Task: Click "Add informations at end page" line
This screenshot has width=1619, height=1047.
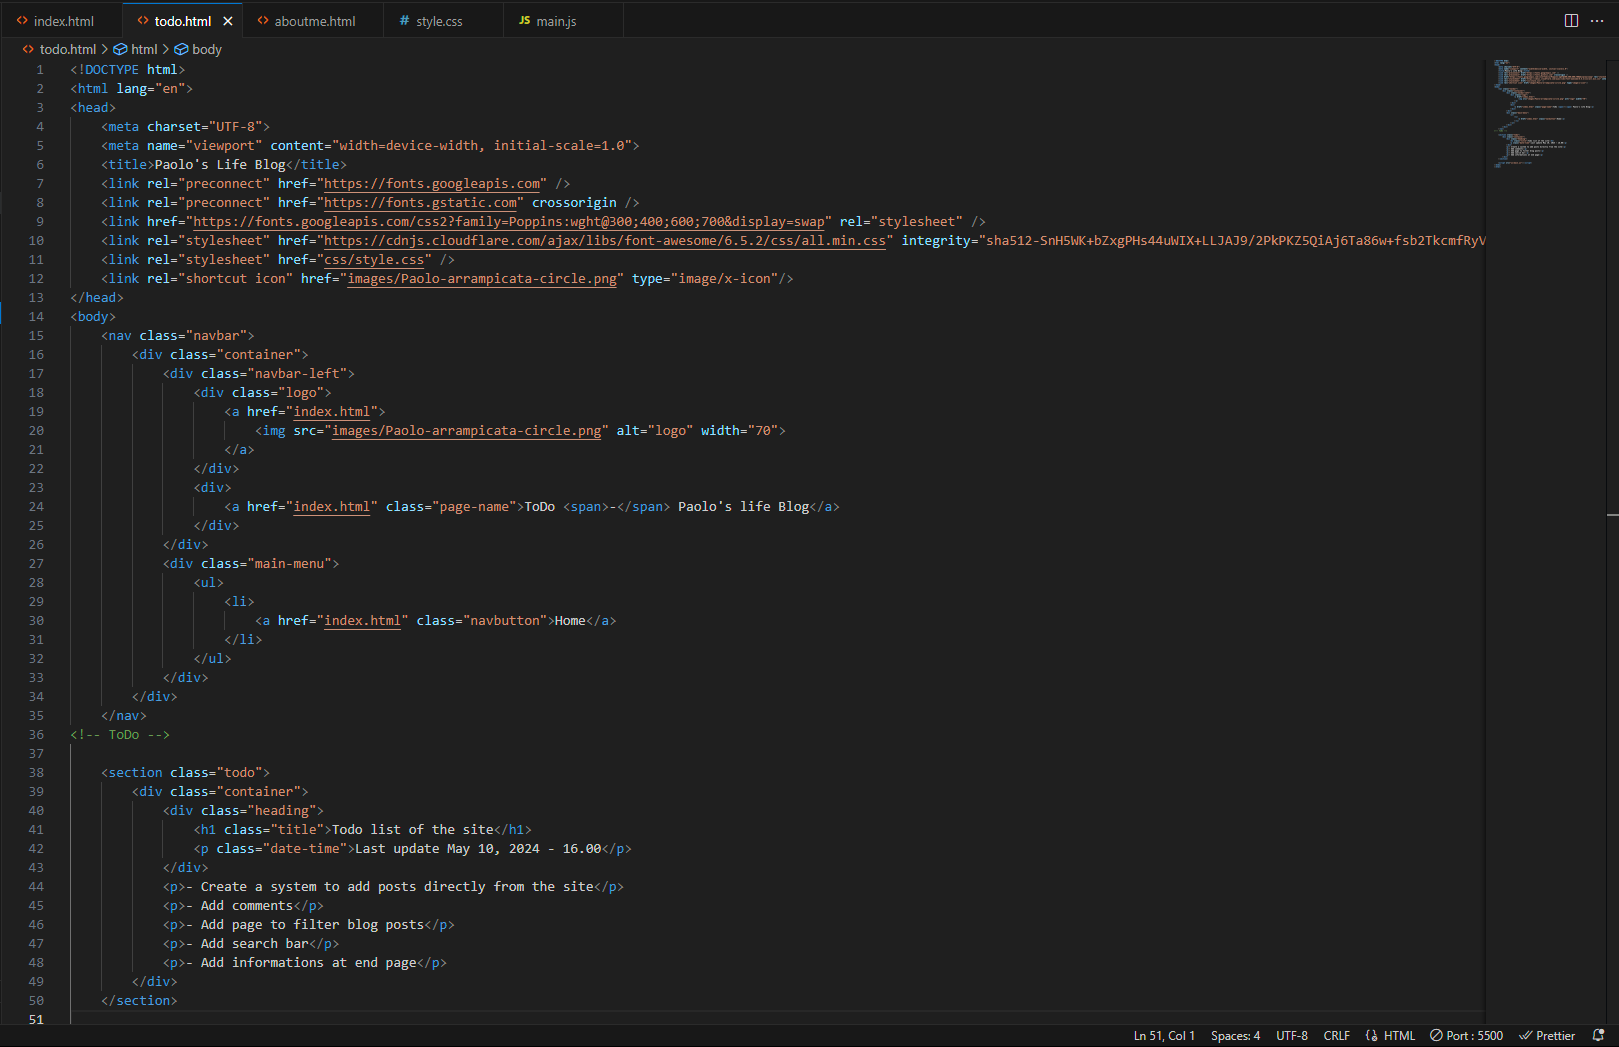Action: [305, 963]
